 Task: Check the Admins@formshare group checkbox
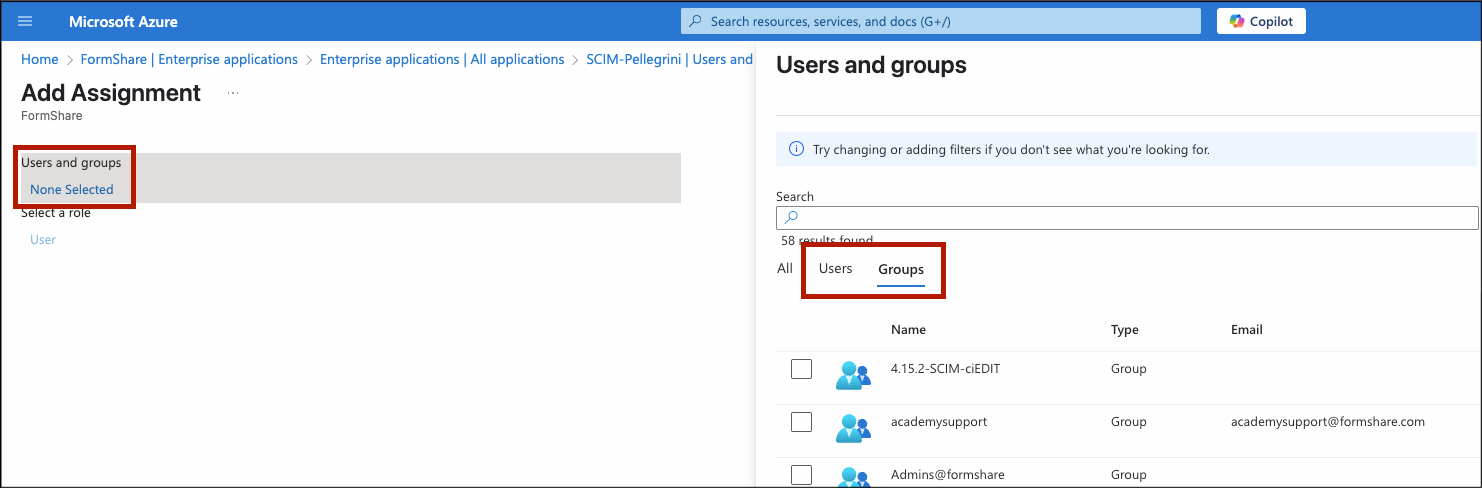click(x=801, y=475)
